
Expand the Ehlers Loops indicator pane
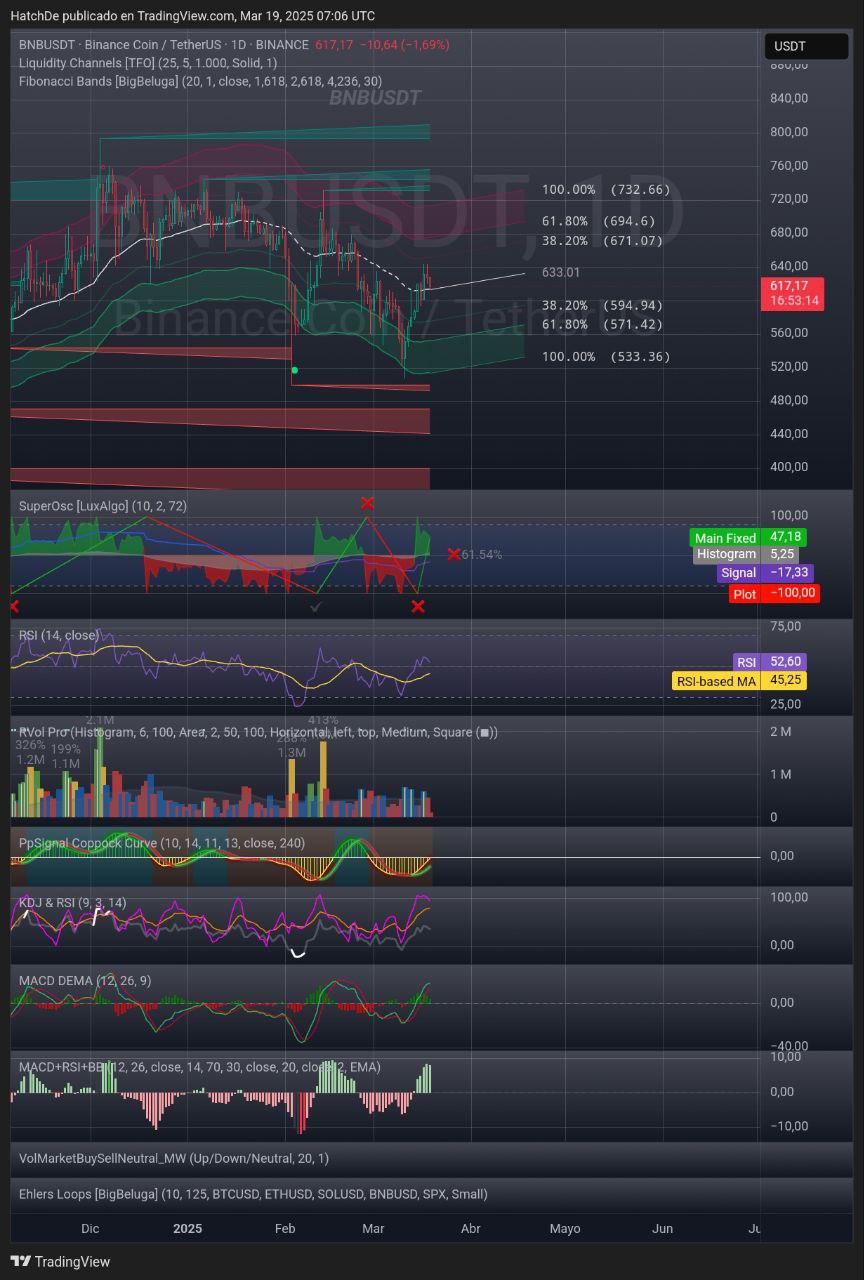[253, 1194]
